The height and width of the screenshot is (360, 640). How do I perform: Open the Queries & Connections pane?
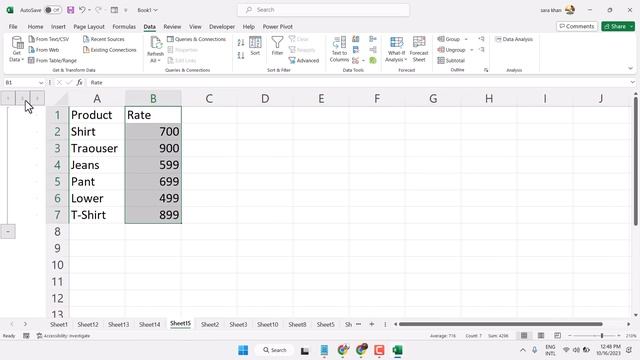pyautogui.click(x=196, y=39)
